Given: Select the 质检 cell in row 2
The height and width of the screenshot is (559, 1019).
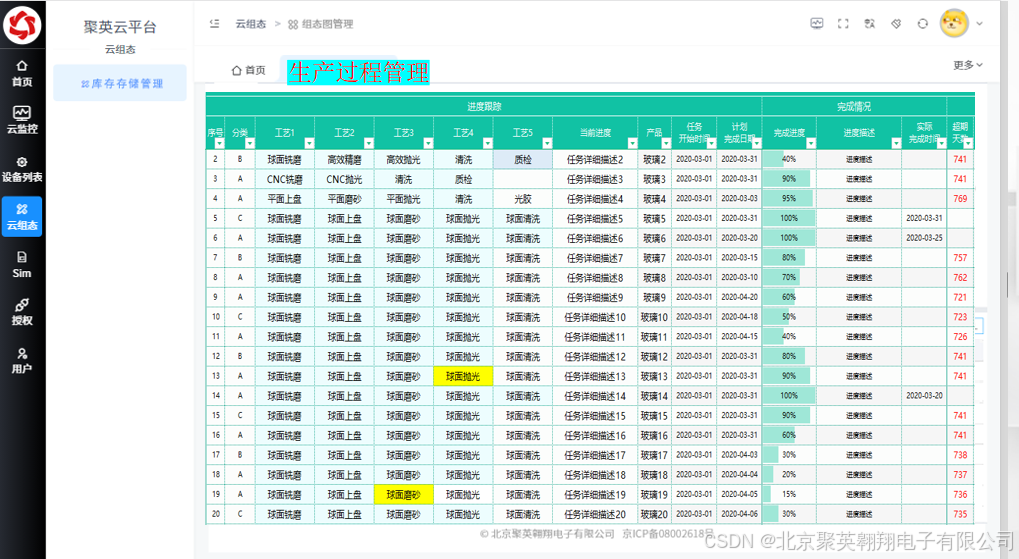Looking at the screenshot, I should [523, 159].
